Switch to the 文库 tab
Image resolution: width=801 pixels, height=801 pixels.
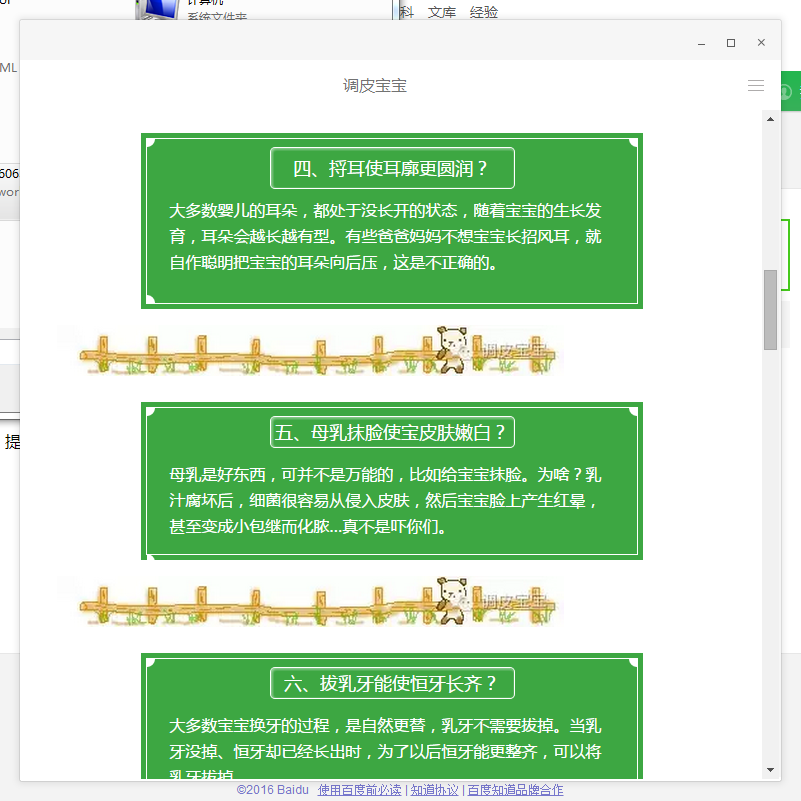pyautogui.click(x=442, y=12)
